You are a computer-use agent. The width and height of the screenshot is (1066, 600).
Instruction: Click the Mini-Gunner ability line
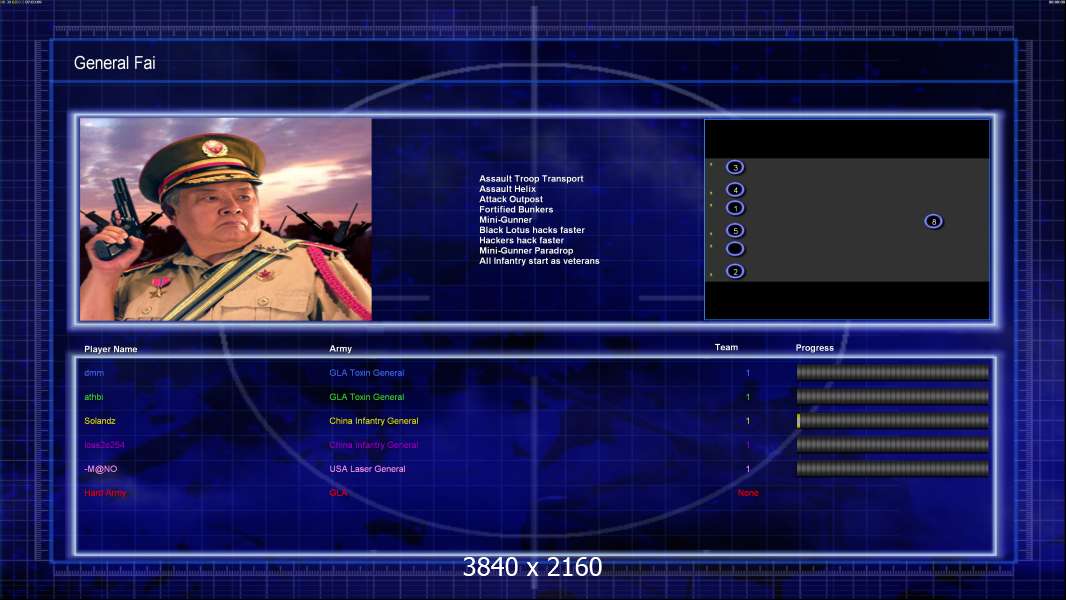[x=505, y=219]
